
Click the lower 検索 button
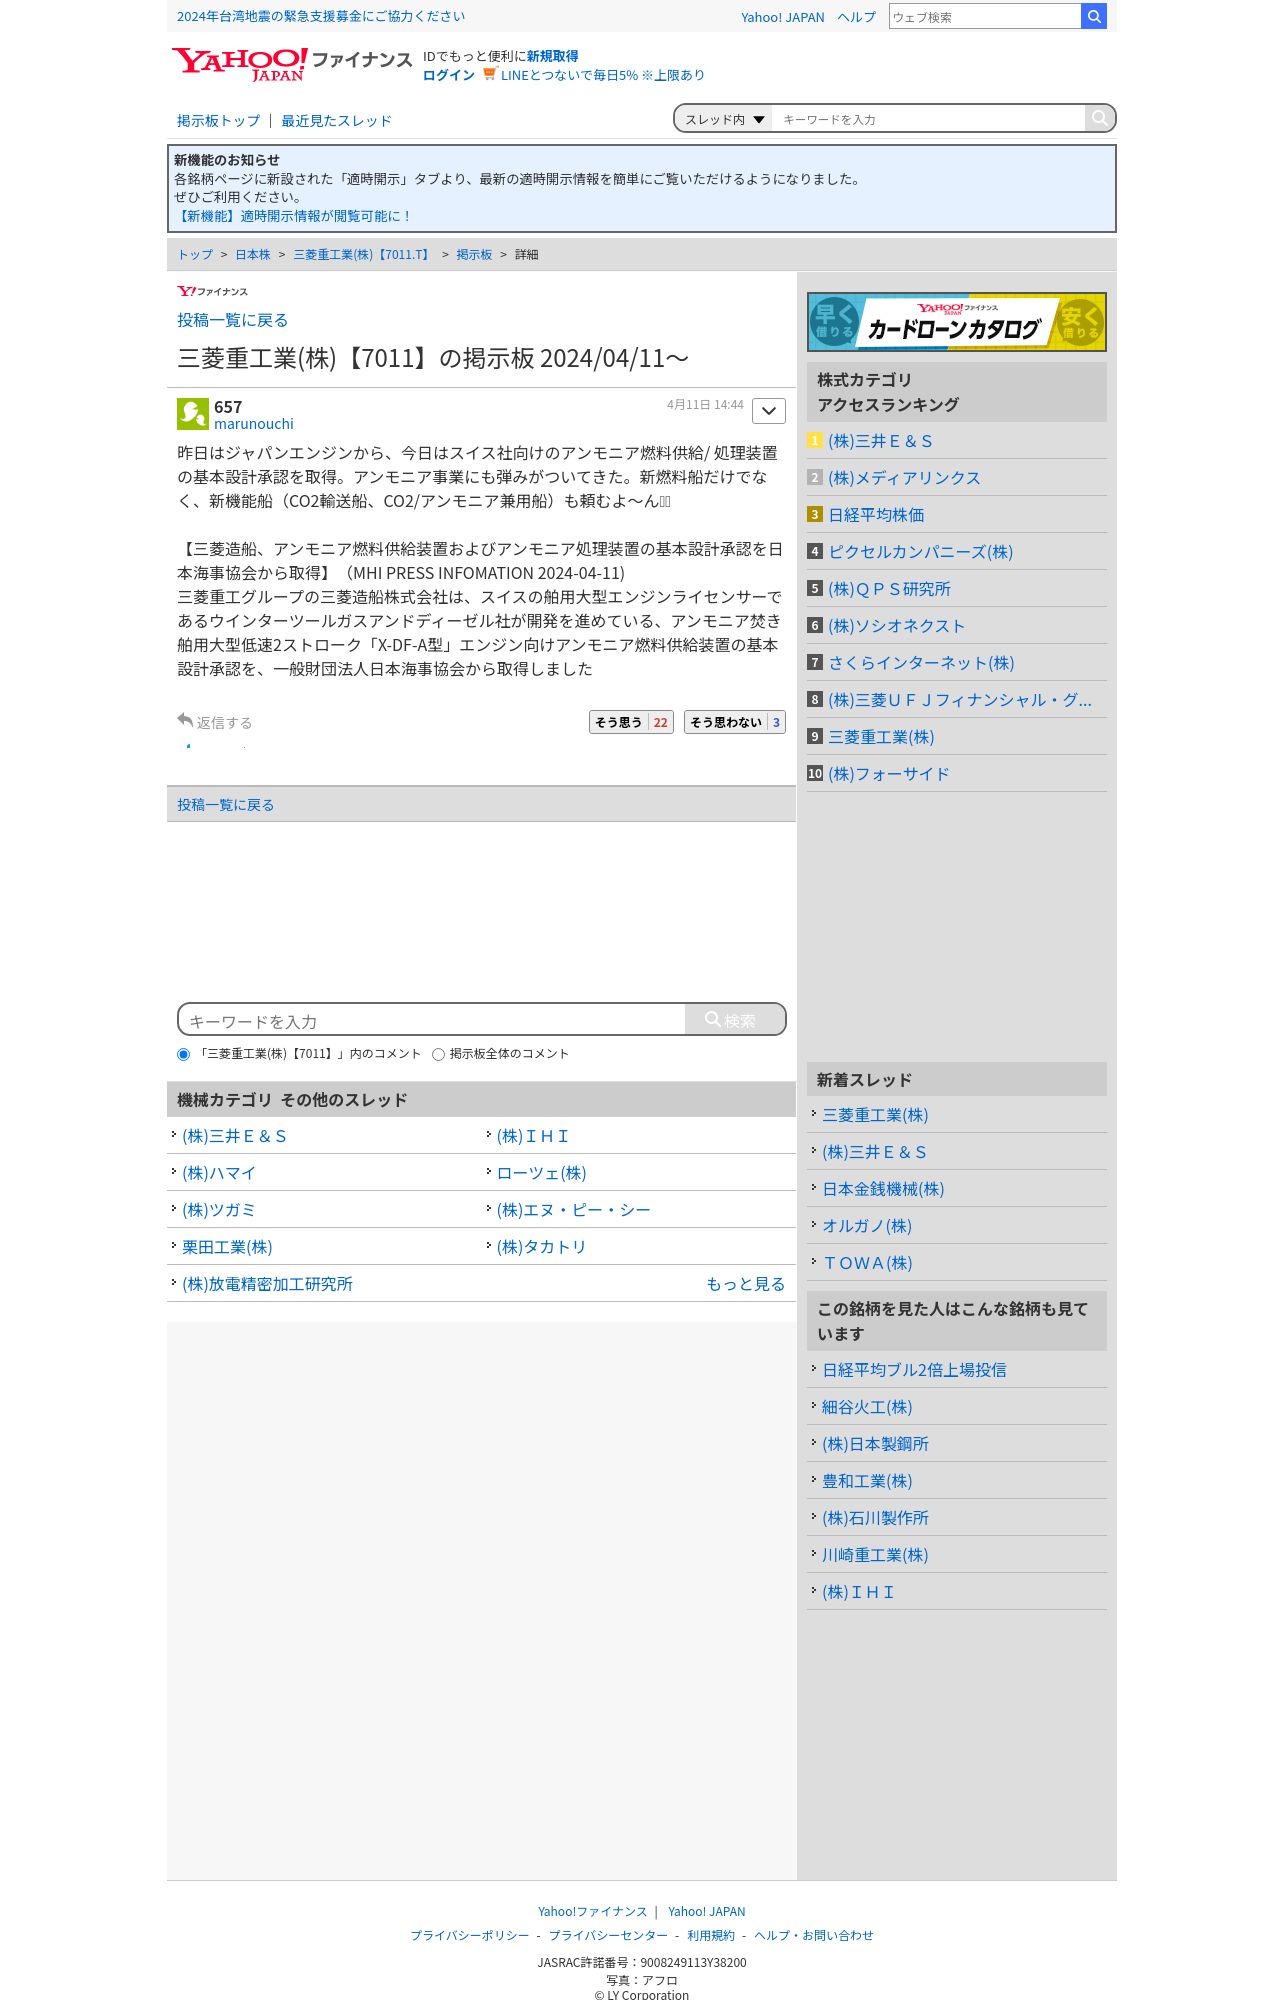(735, 1020)
